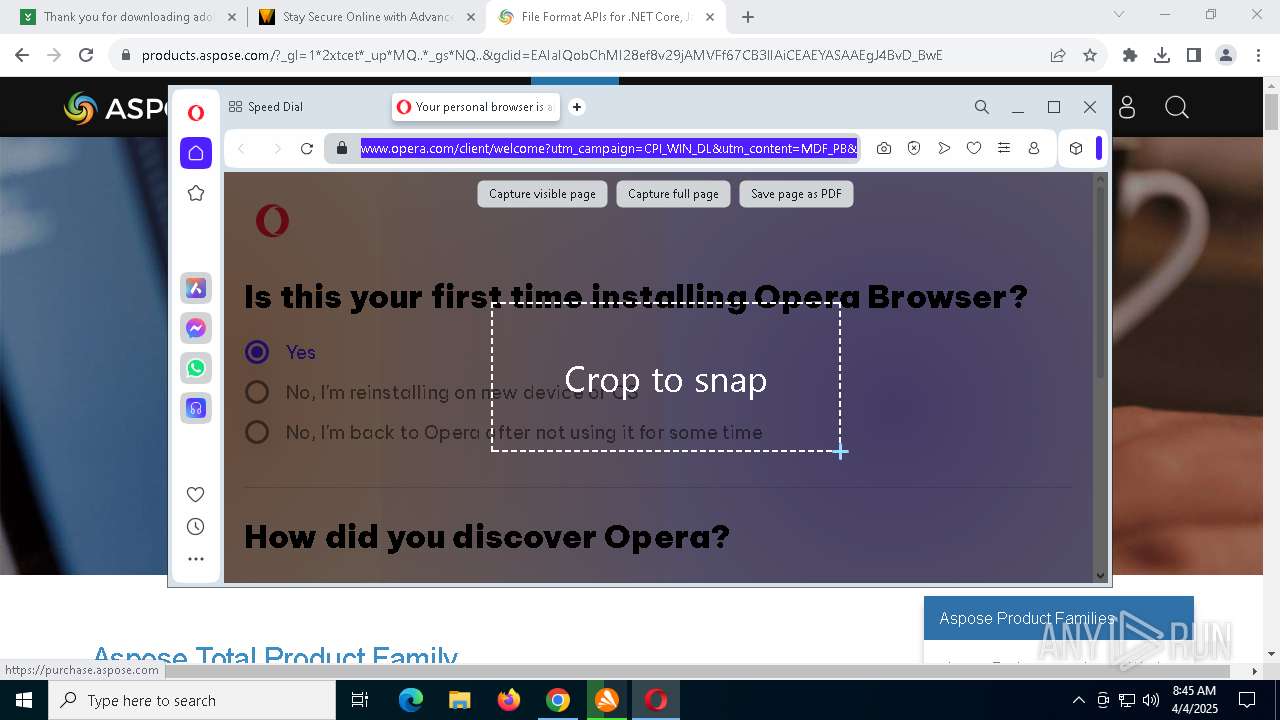The image size is (1280, 720).
Task: Select 'Your personal browser is' Opera tab
Action: [476, 107]
